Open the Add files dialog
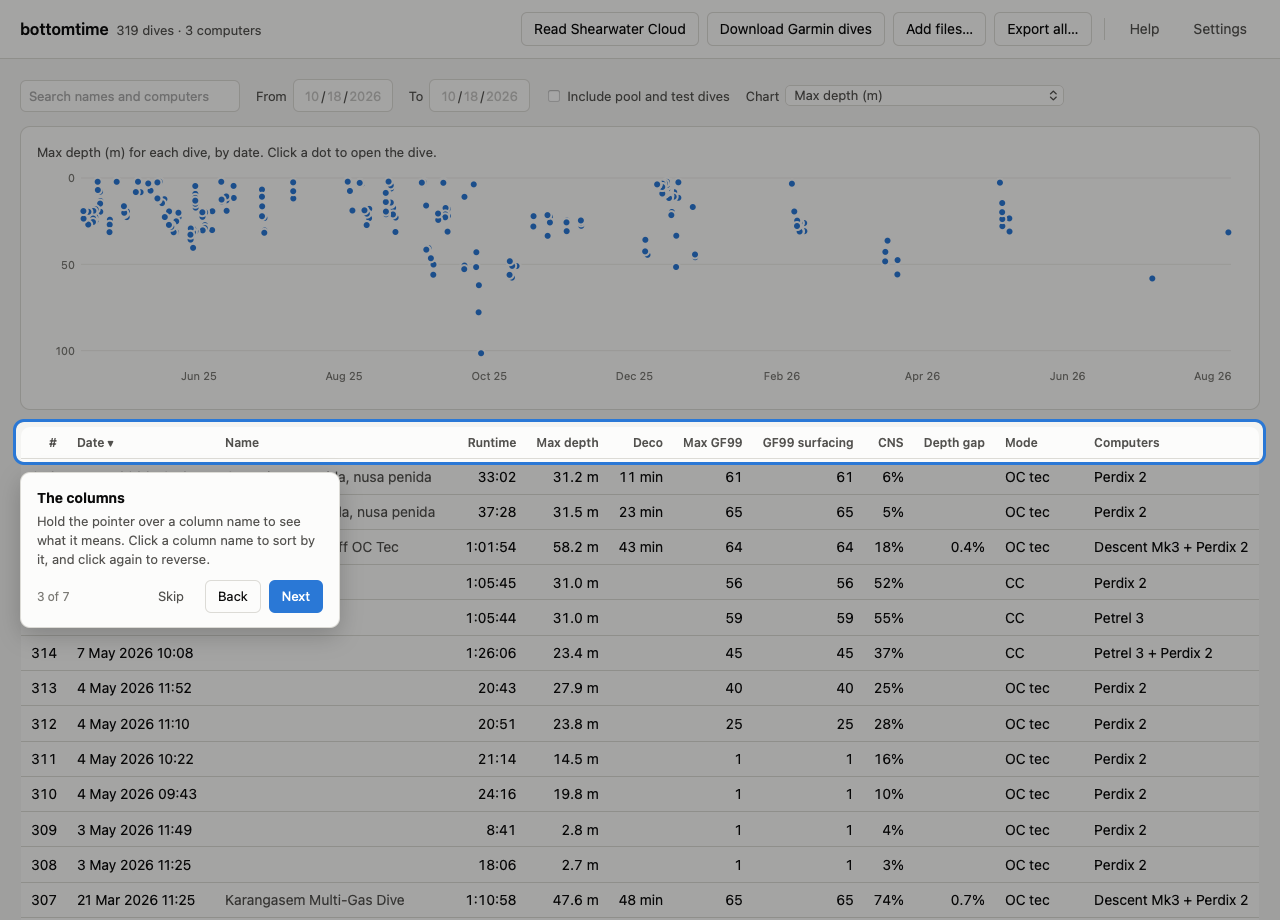Screen dimensions: 1280x920 pos(939,29)
